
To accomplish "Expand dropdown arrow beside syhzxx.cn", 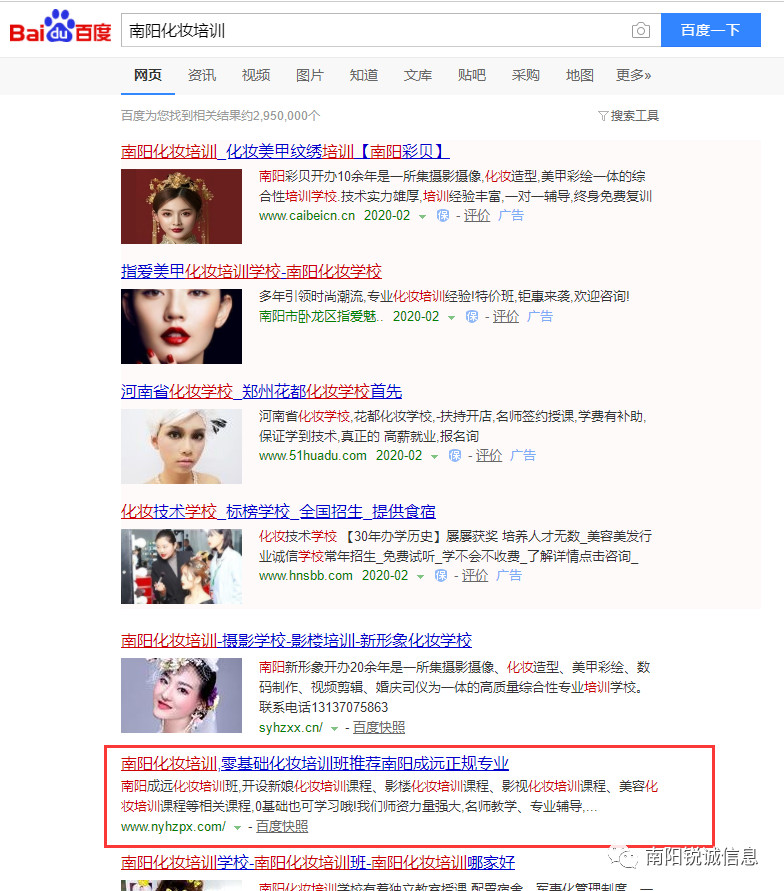I will pyautogui.click(x=334, y=728).
